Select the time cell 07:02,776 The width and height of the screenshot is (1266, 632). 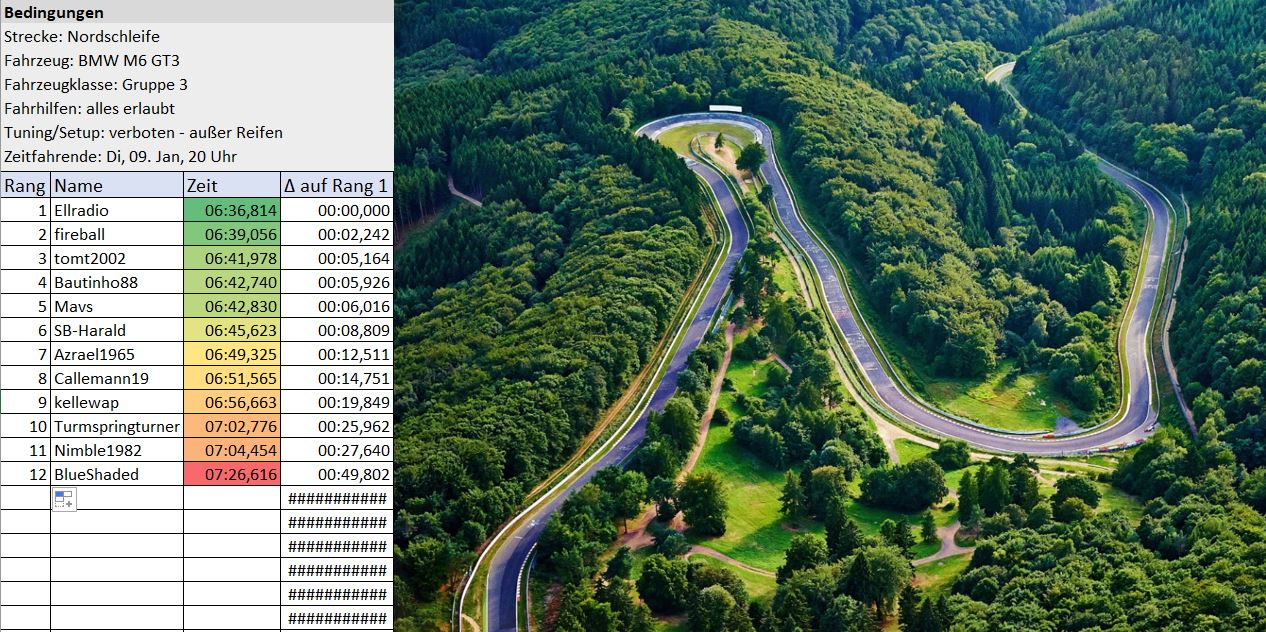[x=232, y=426]
